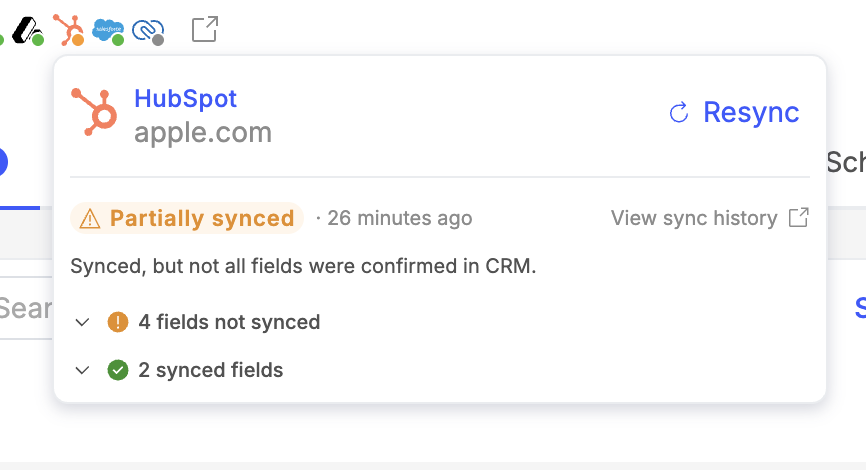Open the HubSpot title link
Image resolution: width=866 pixels, height=470 pixels.
[185, 99]
